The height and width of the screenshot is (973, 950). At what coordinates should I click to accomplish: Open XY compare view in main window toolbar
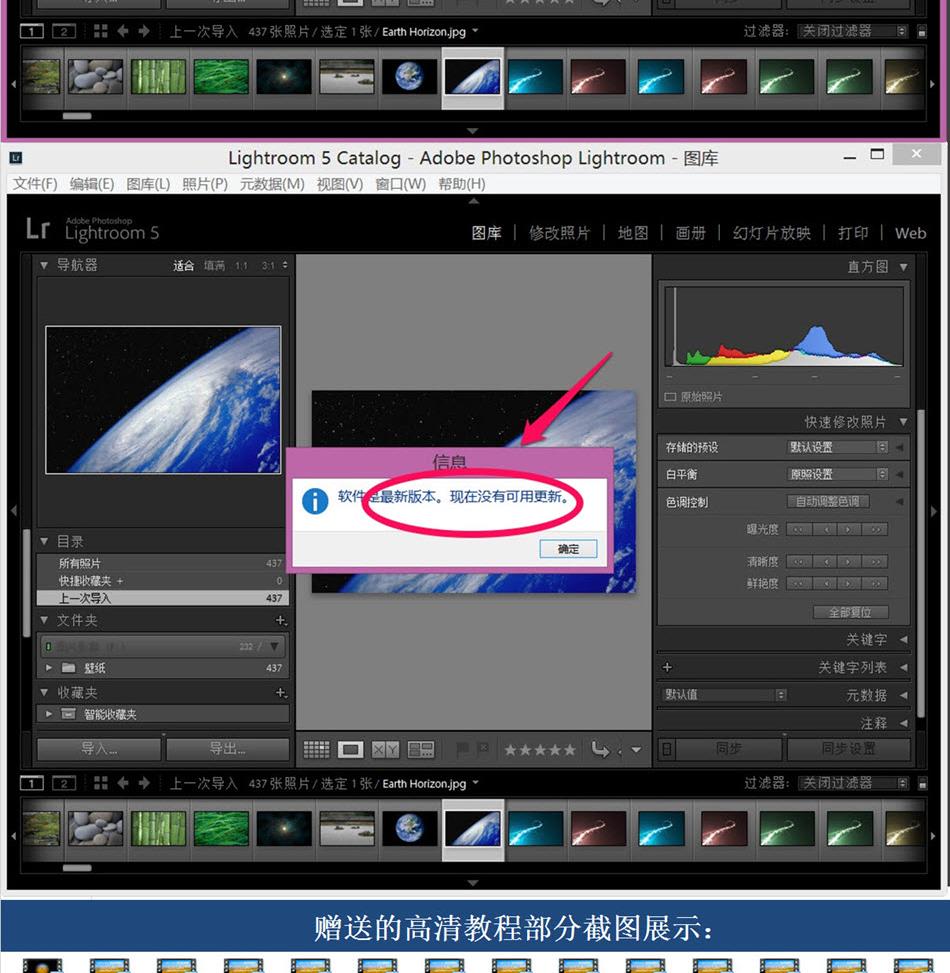coord(385,750)
